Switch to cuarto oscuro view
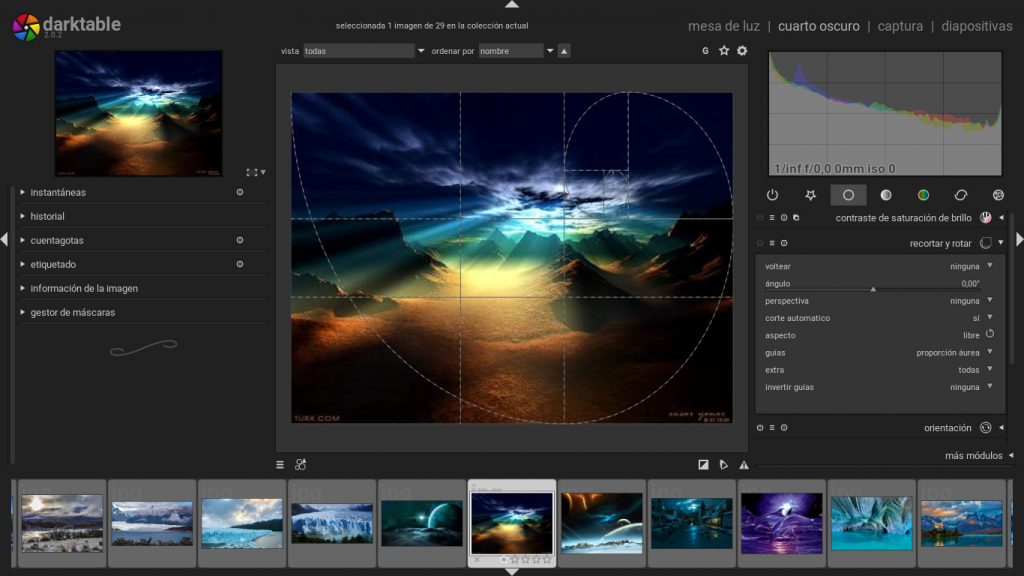The width and height of the screenshot is (1024, 576). [x=818, y=26]
